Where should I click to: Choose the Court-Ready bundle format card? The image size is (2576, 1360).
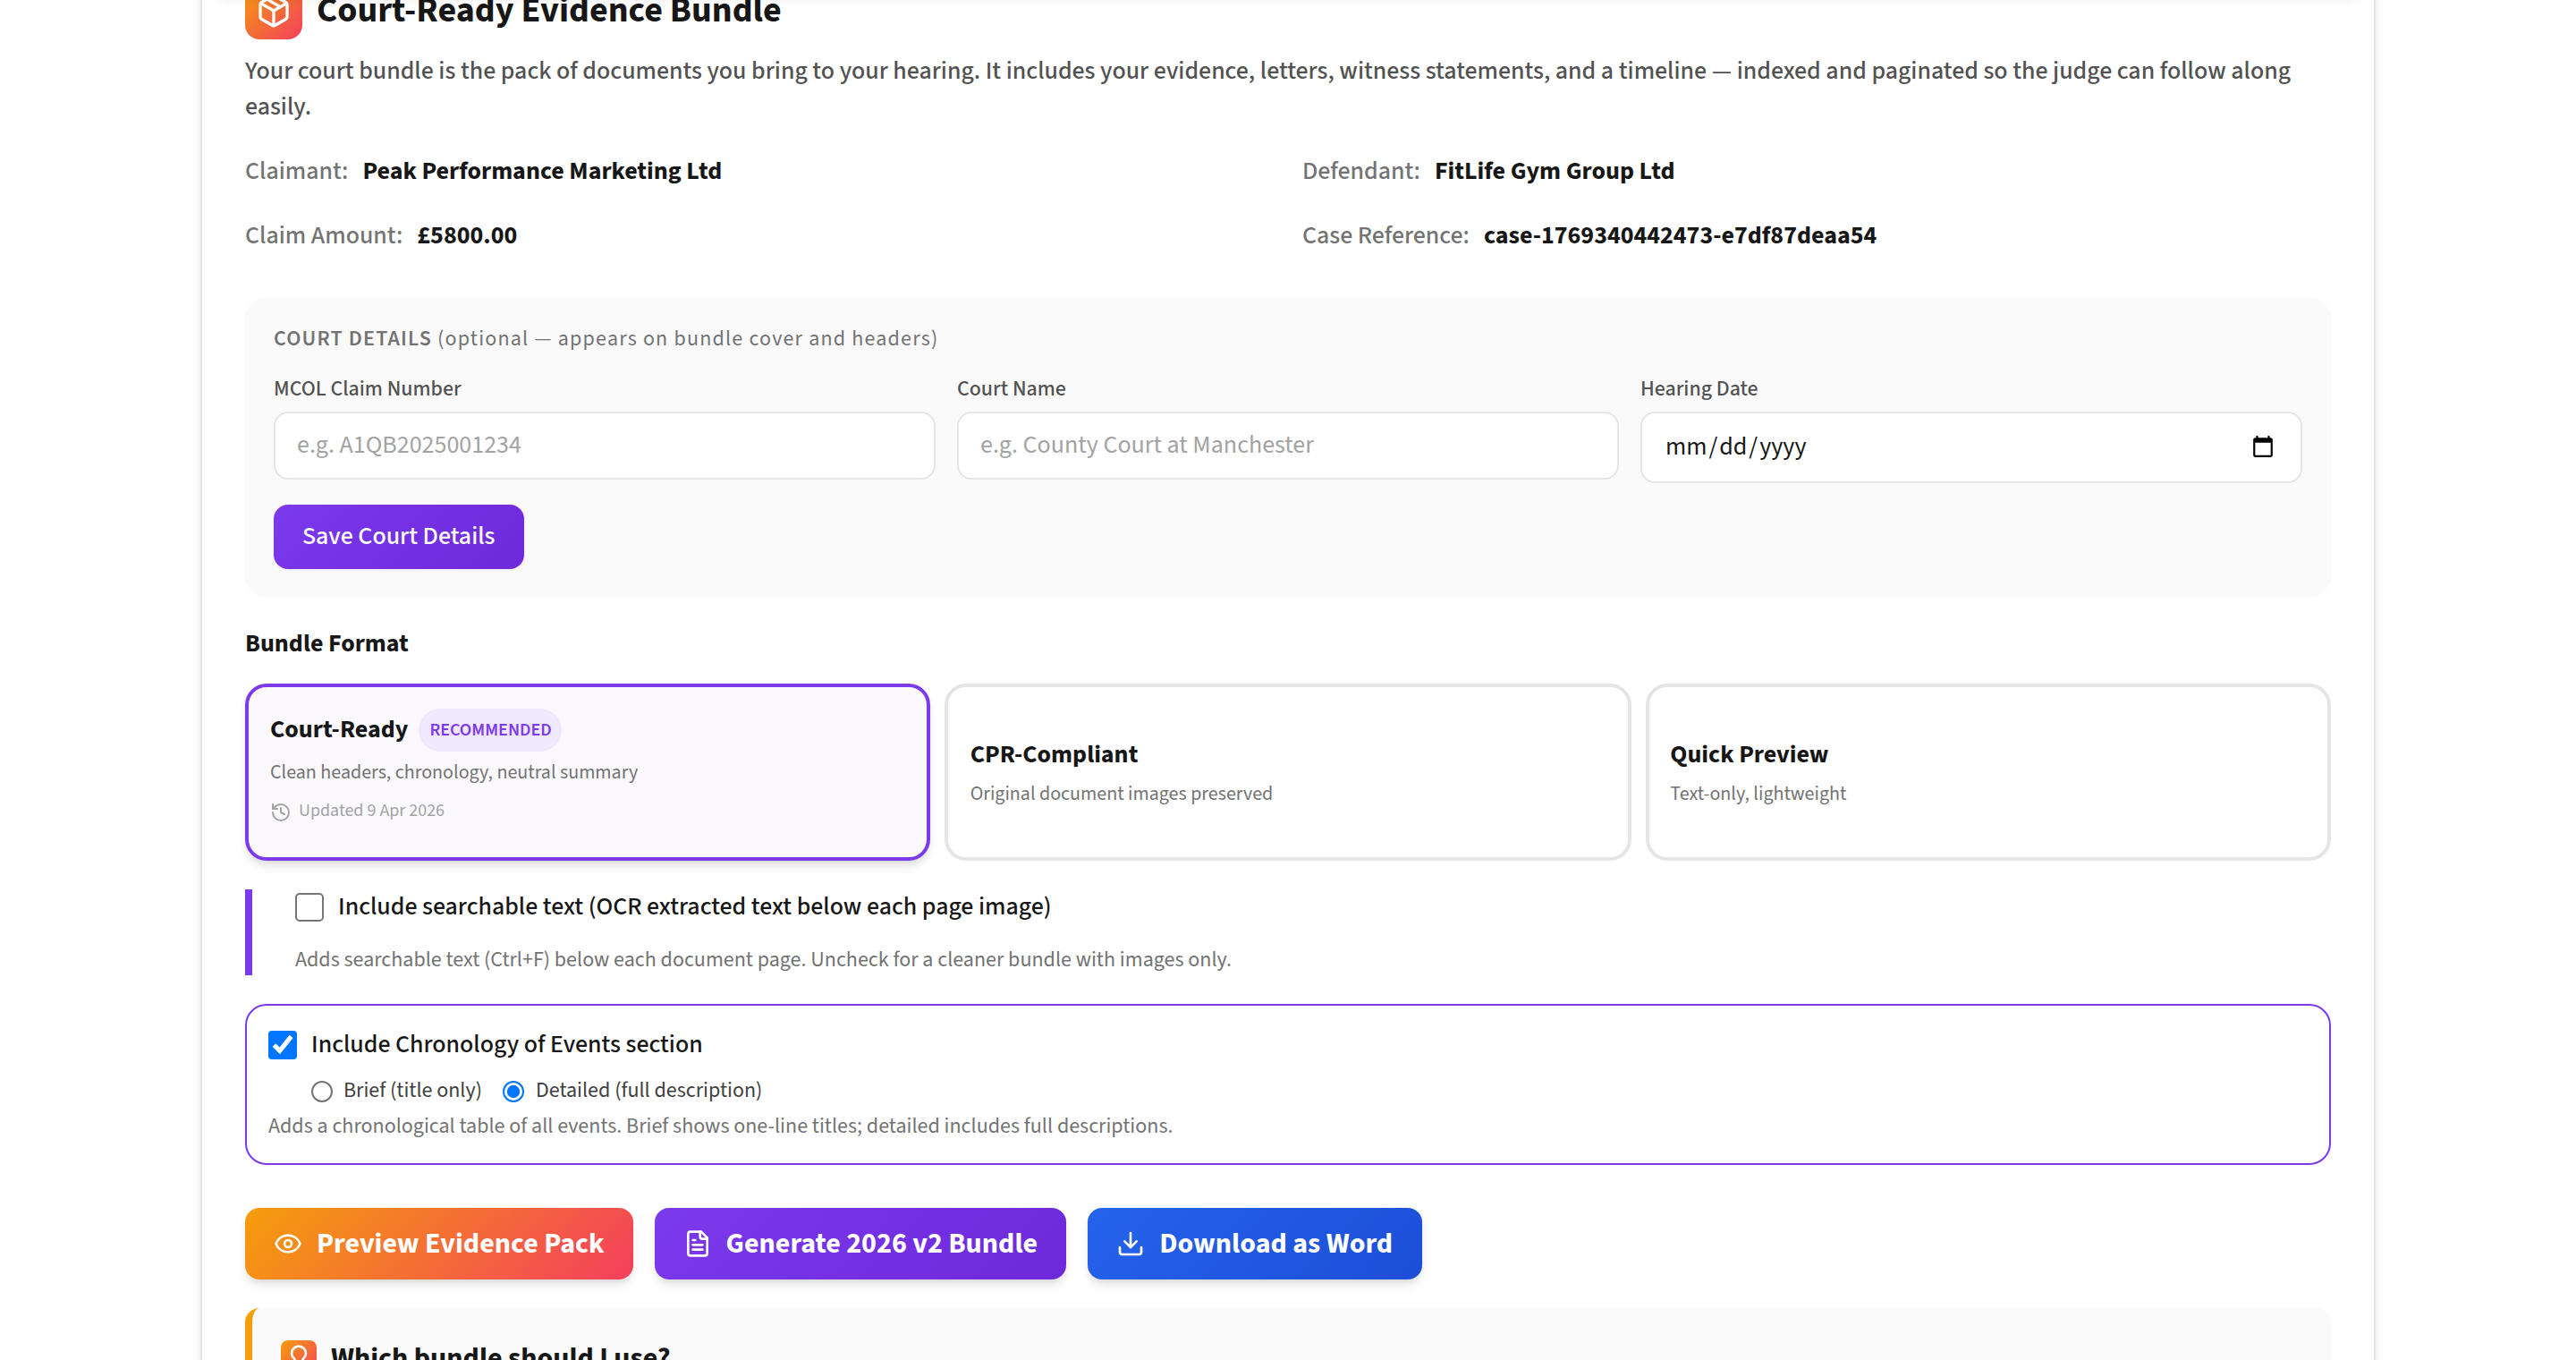pyautogui.click(x=587, y=772)
